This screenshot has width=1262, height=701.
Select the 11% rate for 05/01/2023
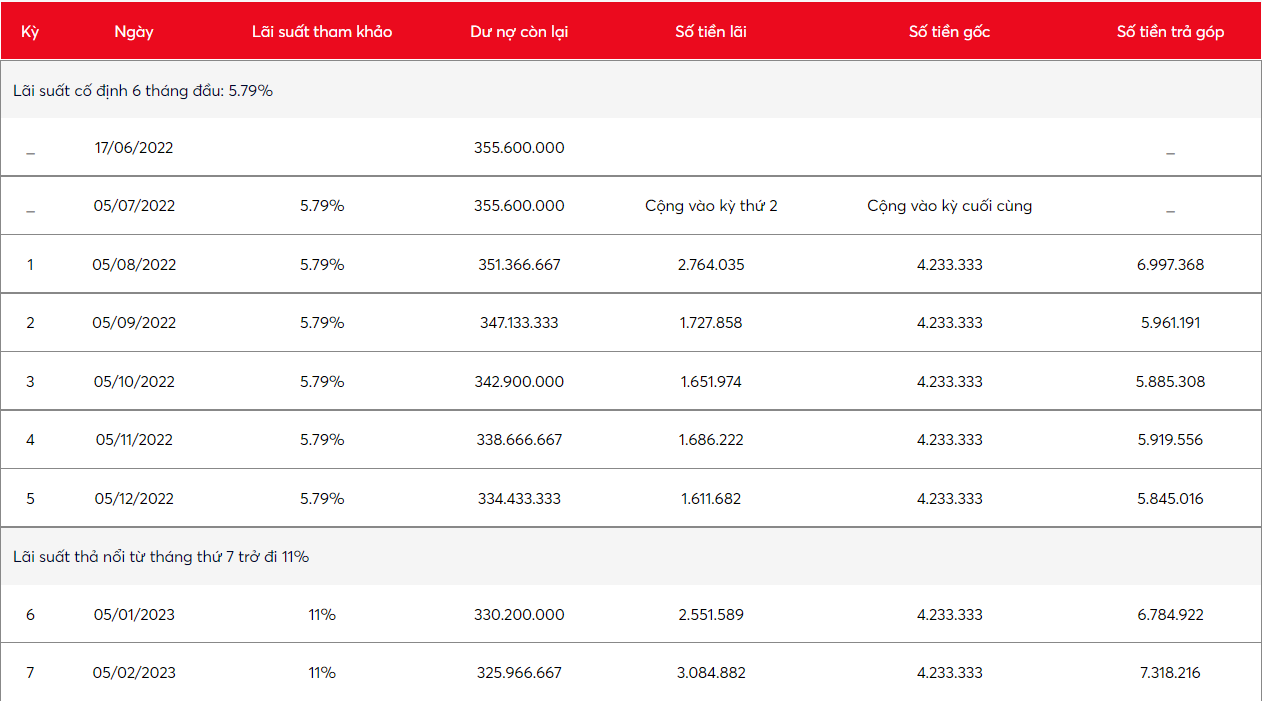point(322,615)
